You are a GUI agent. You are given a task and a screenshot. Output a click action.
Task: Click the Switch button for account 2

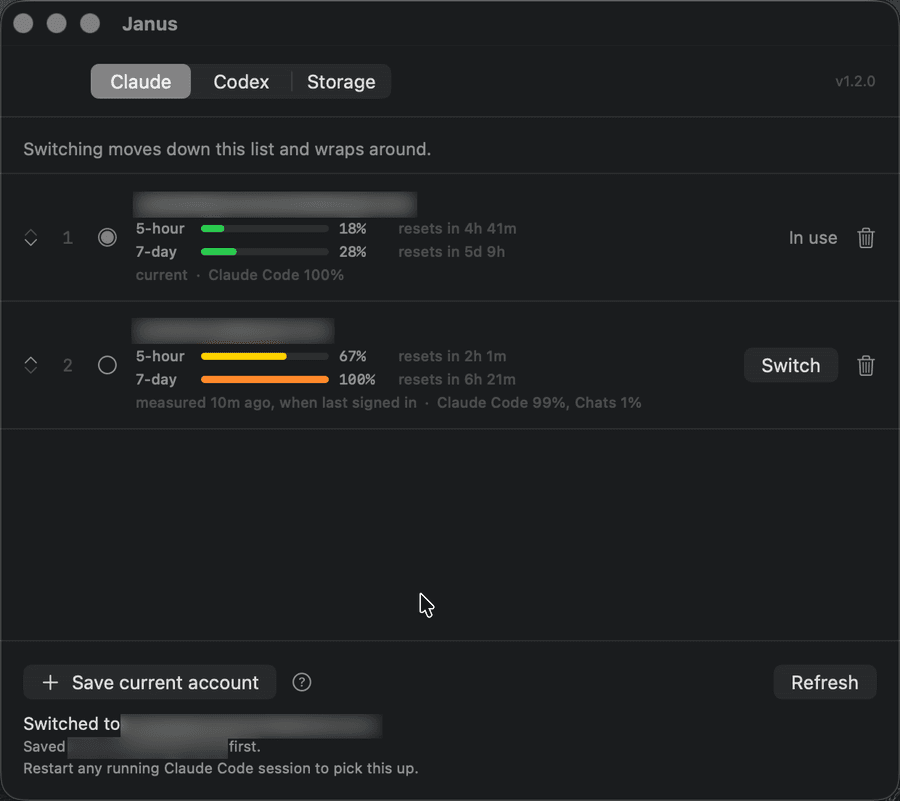pos(790,365)
